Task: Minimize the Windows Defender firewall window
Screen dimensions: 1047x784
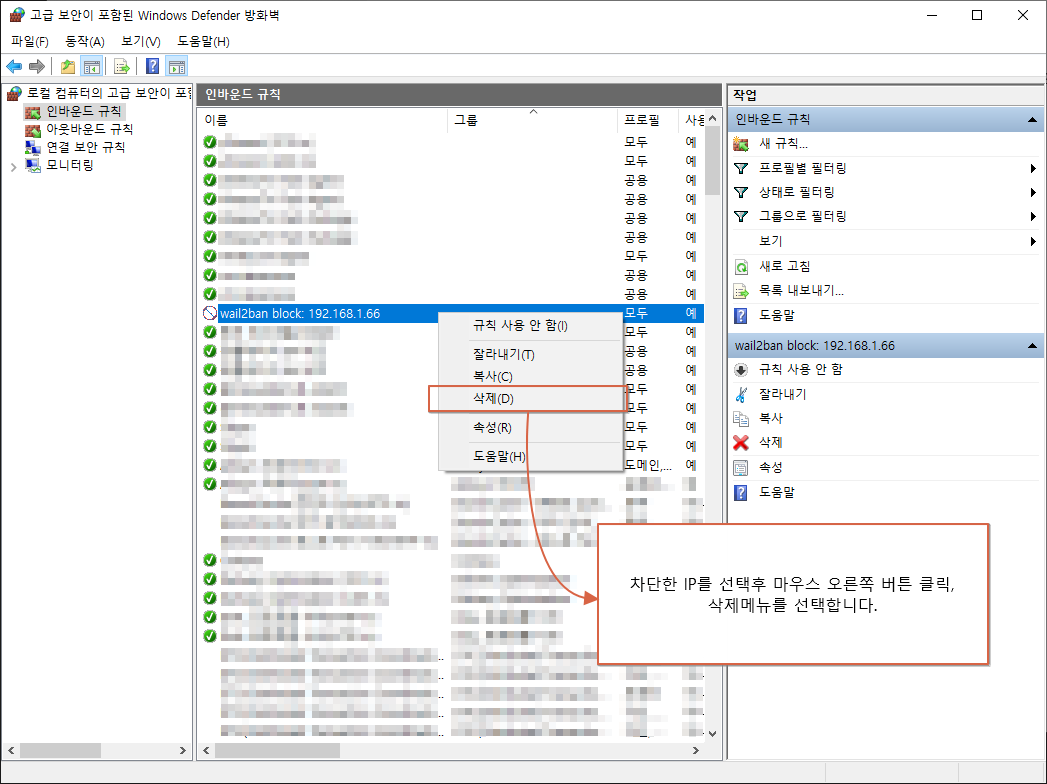Action: pos(932,15)
